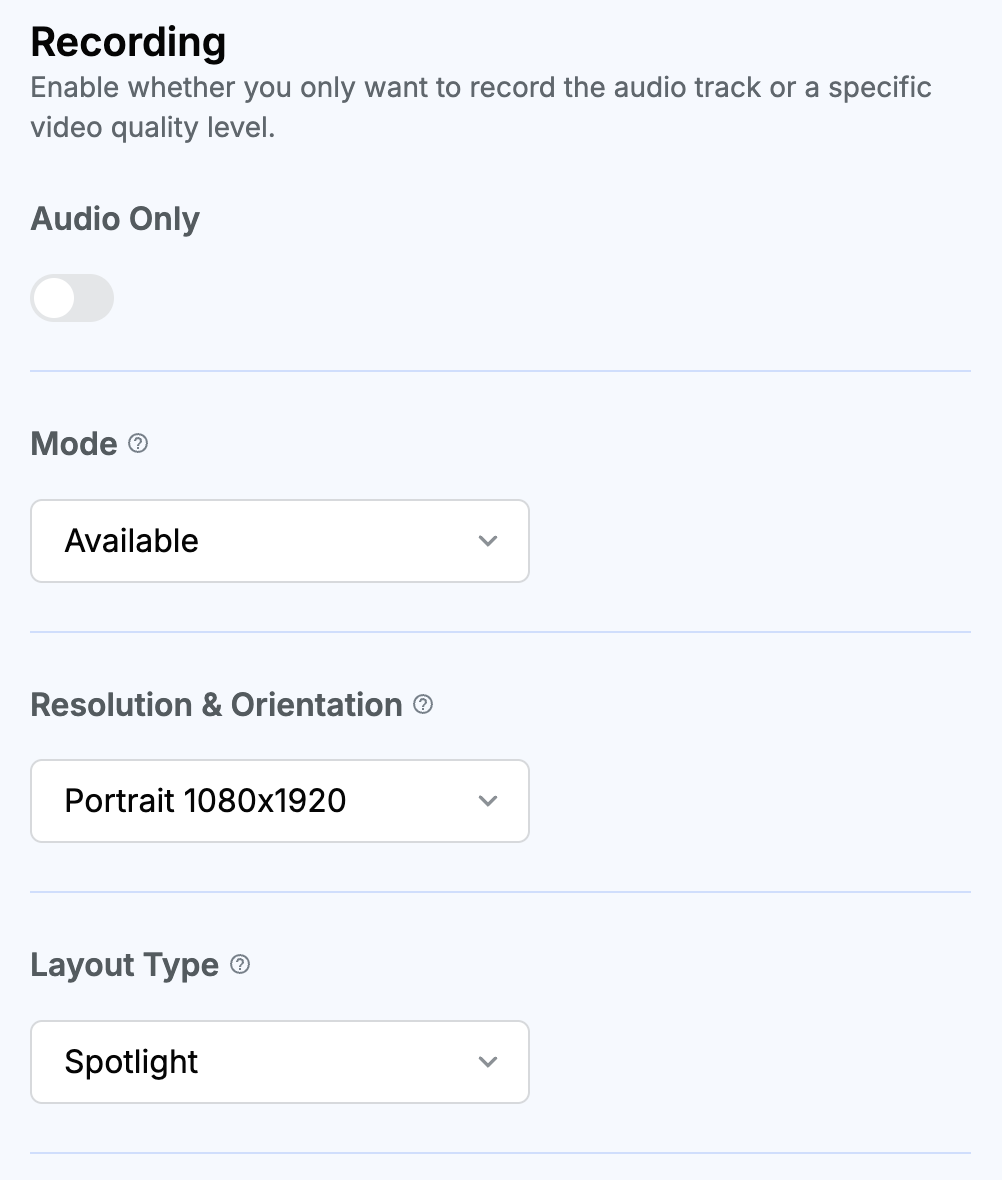Open the Layout Type dropdown showing Spotlight
The width and height of the screenshot is (1002, 1180).
[280, 1062]
